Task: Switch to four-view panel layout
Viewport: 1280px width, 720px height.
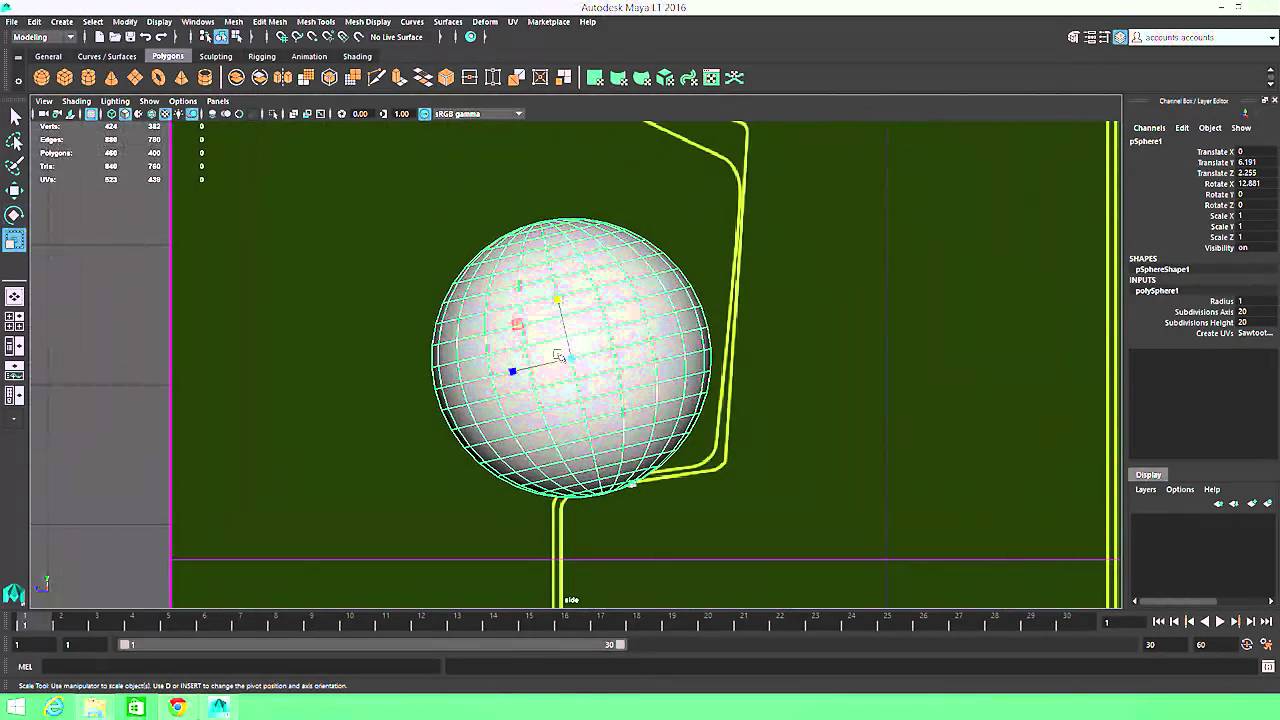Action: click(15, 321)
